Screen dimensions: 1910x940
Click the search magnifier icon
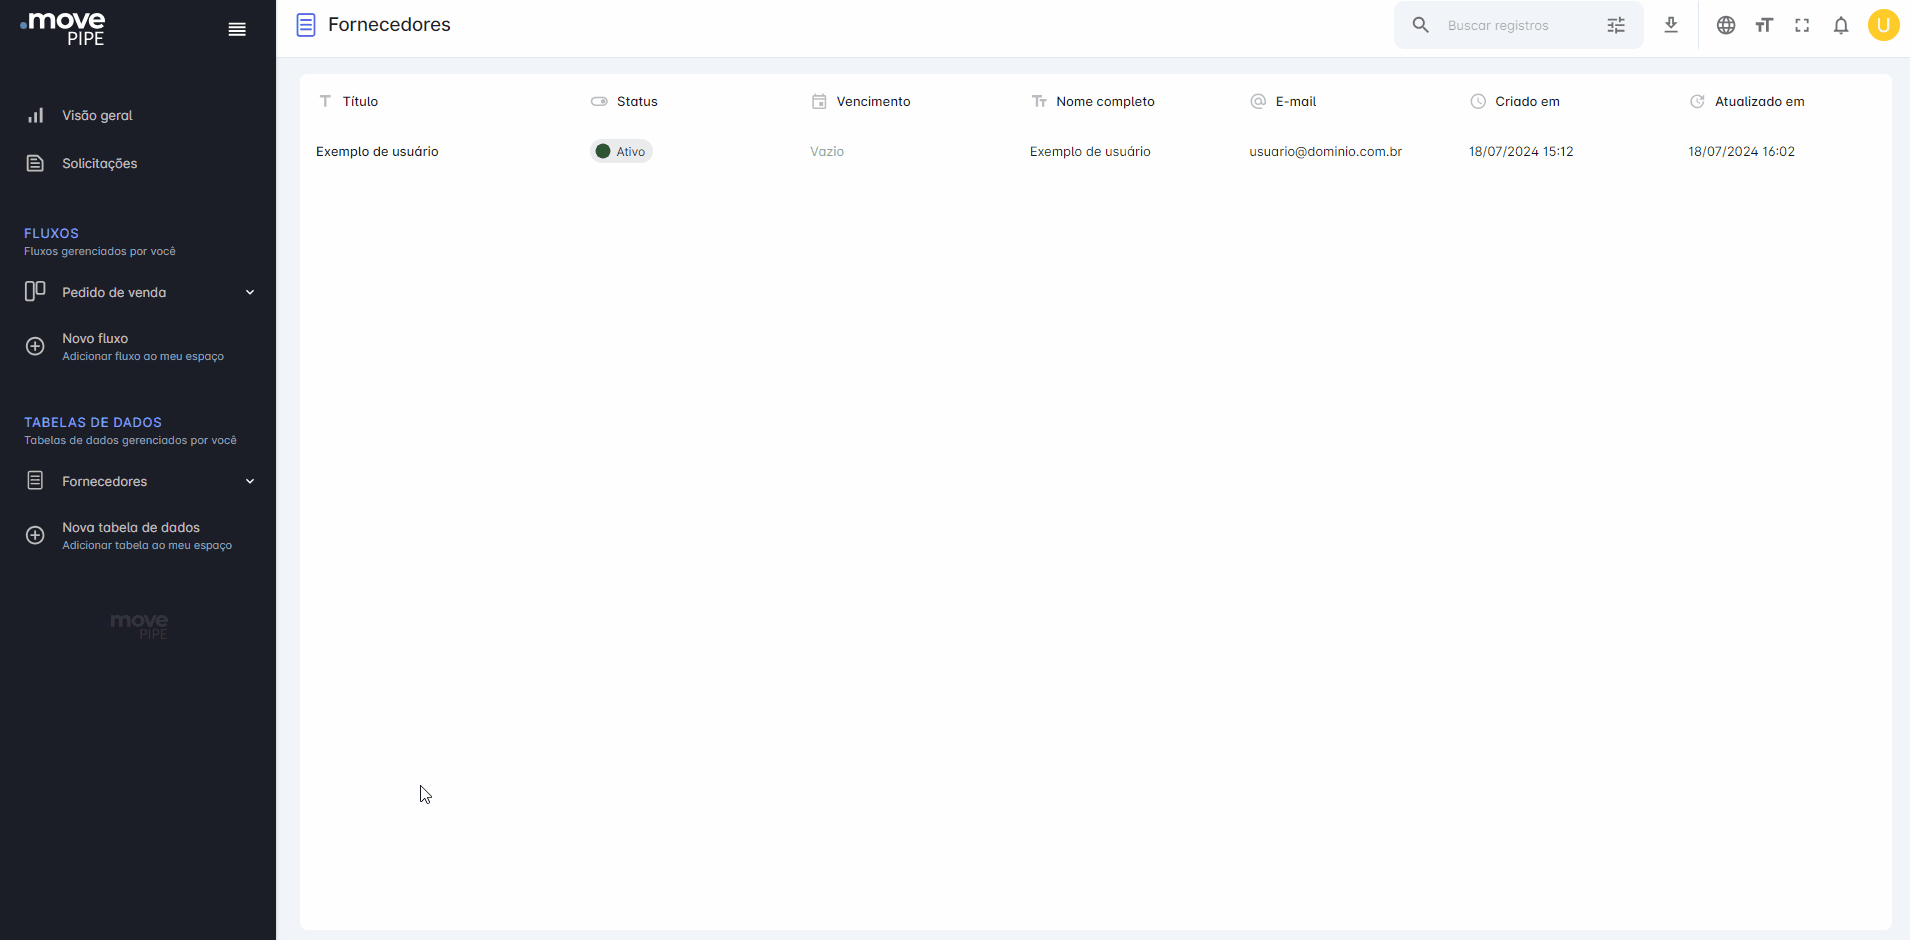[1420, 25]
